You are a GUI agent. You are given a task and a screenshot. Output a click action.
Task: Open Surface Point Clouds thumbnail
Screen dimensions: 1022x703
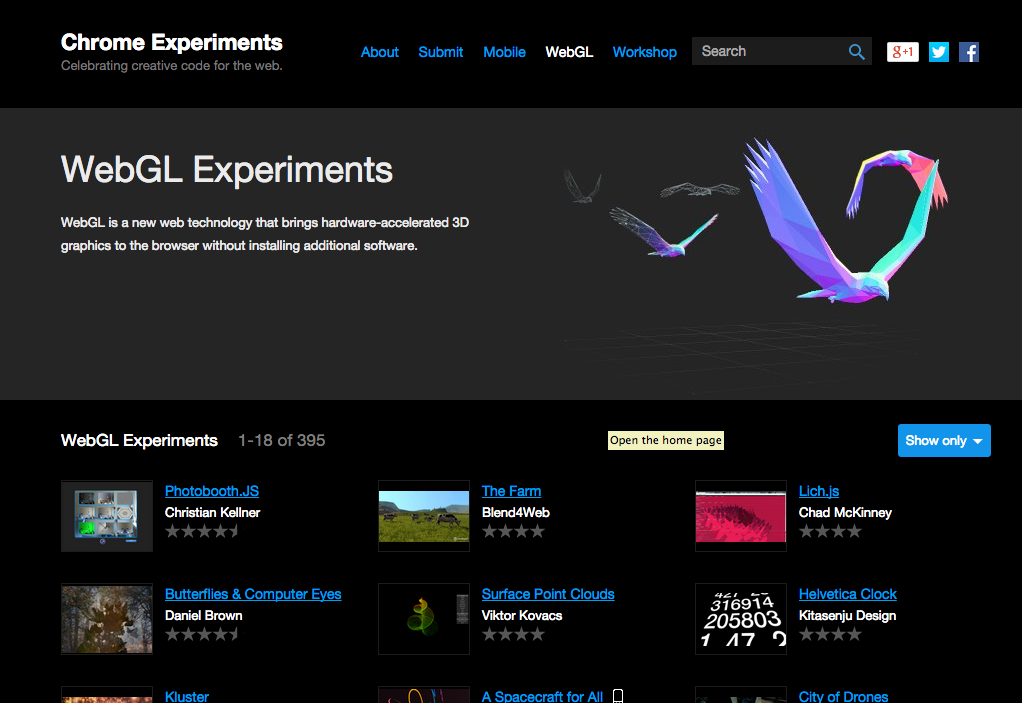[424, 619]
